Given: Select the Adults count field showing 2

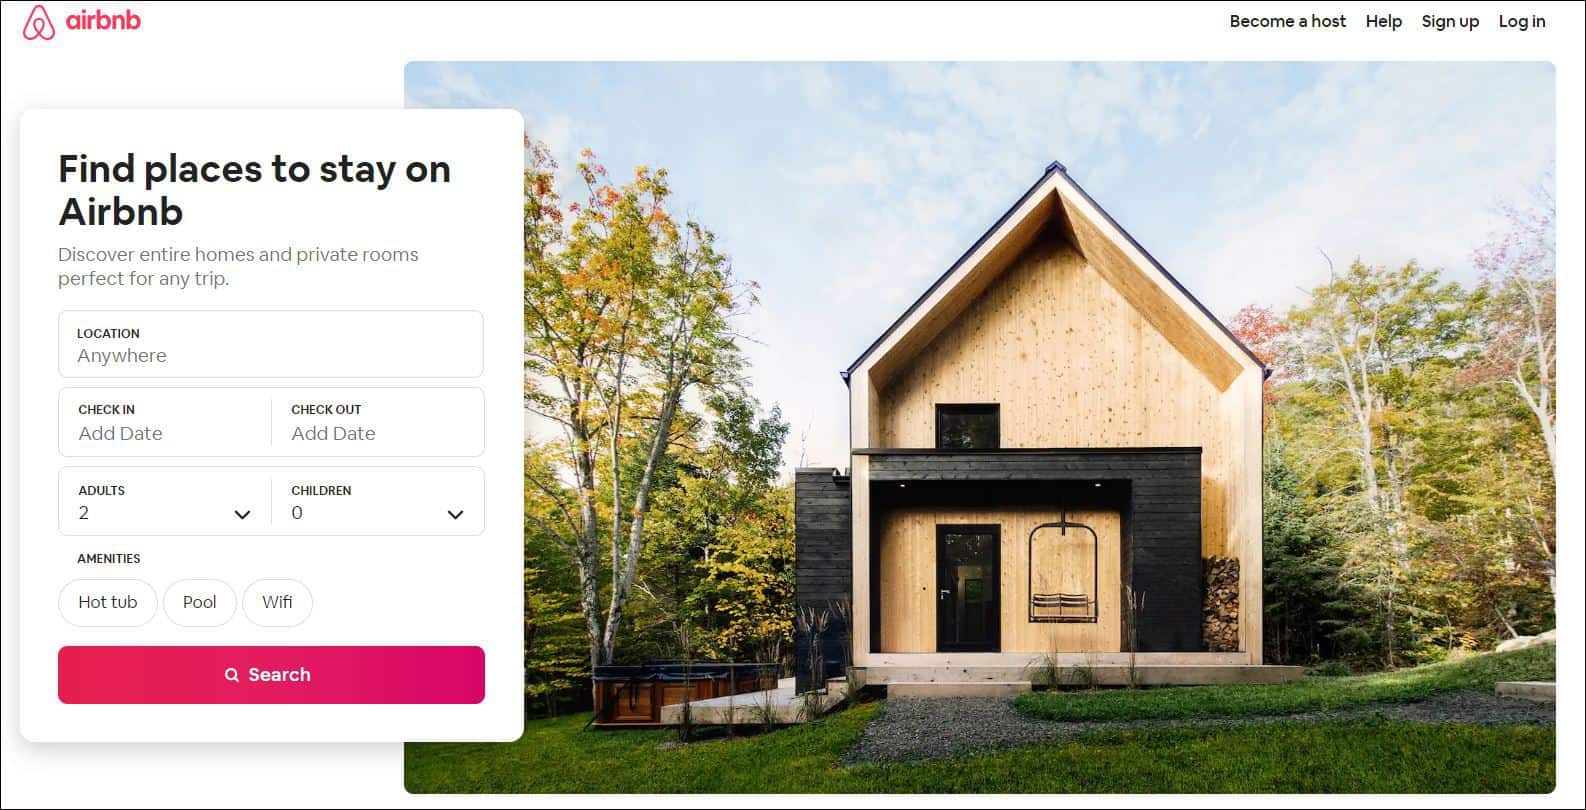Looking at the screenshot, I should (165, 502).
